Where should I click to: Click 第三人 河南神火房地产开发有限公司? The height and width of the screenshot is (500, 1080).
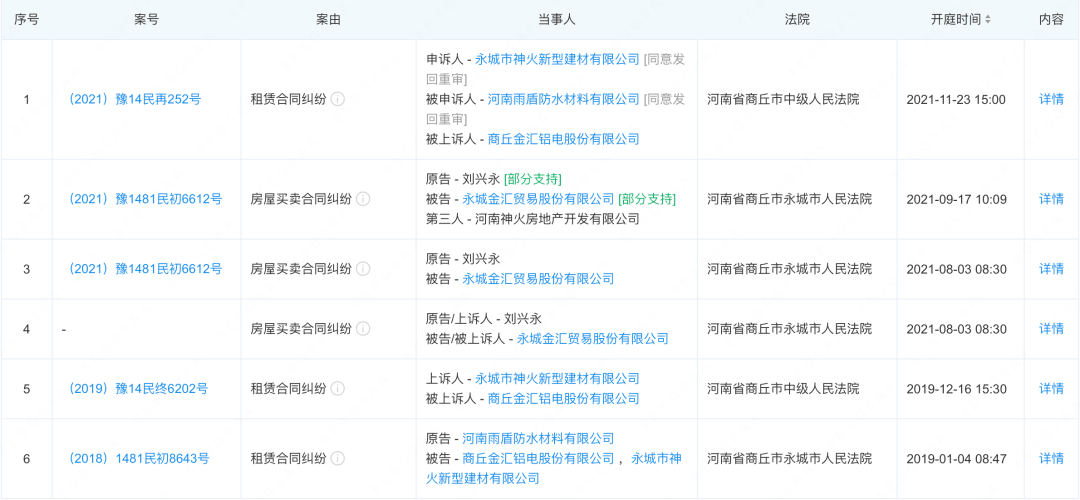point(532,220)
